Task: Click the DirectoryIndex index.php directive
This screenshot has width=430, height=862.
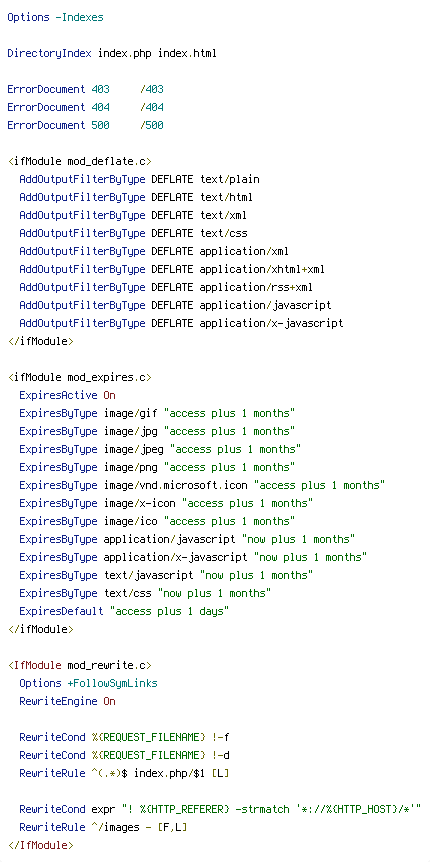Action: point(112,53)
